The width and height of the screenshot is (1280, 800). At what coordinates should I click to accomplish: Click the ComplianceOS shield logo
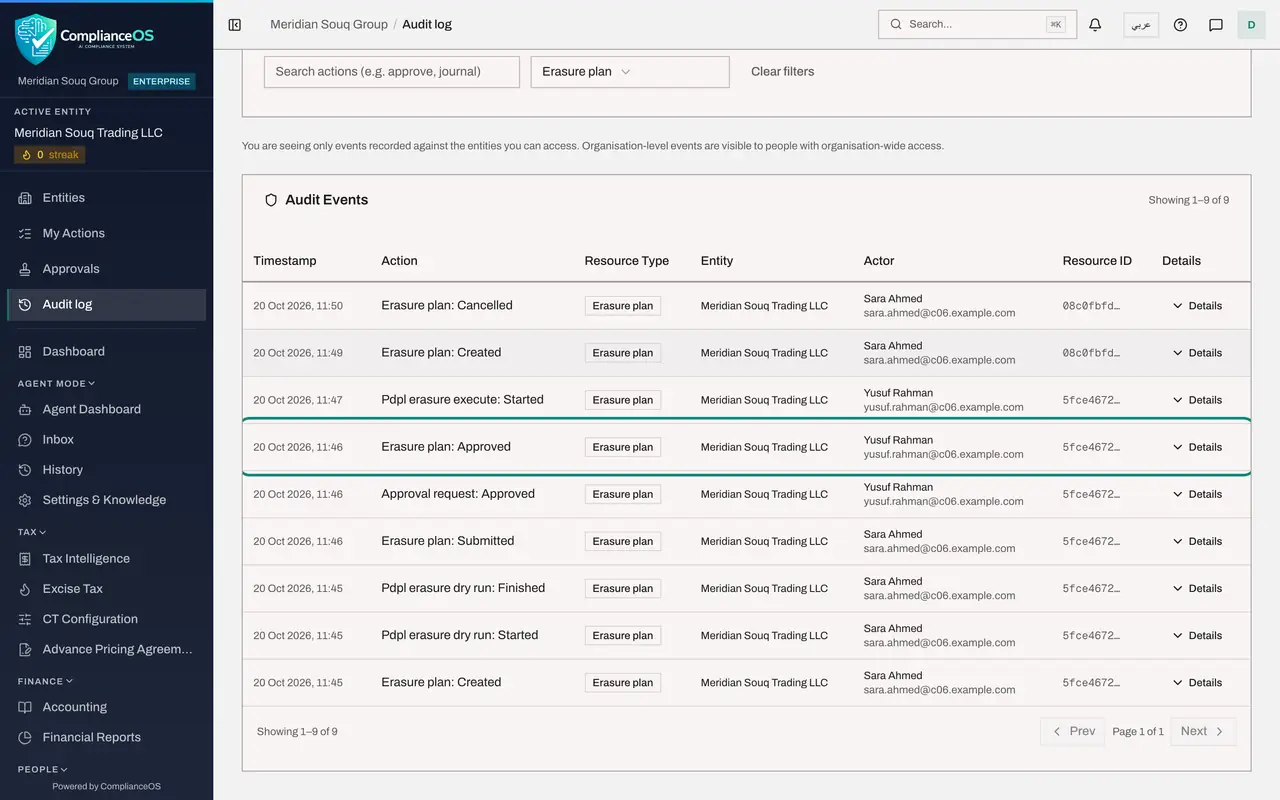pyautogui.click(x=35, y=39)
